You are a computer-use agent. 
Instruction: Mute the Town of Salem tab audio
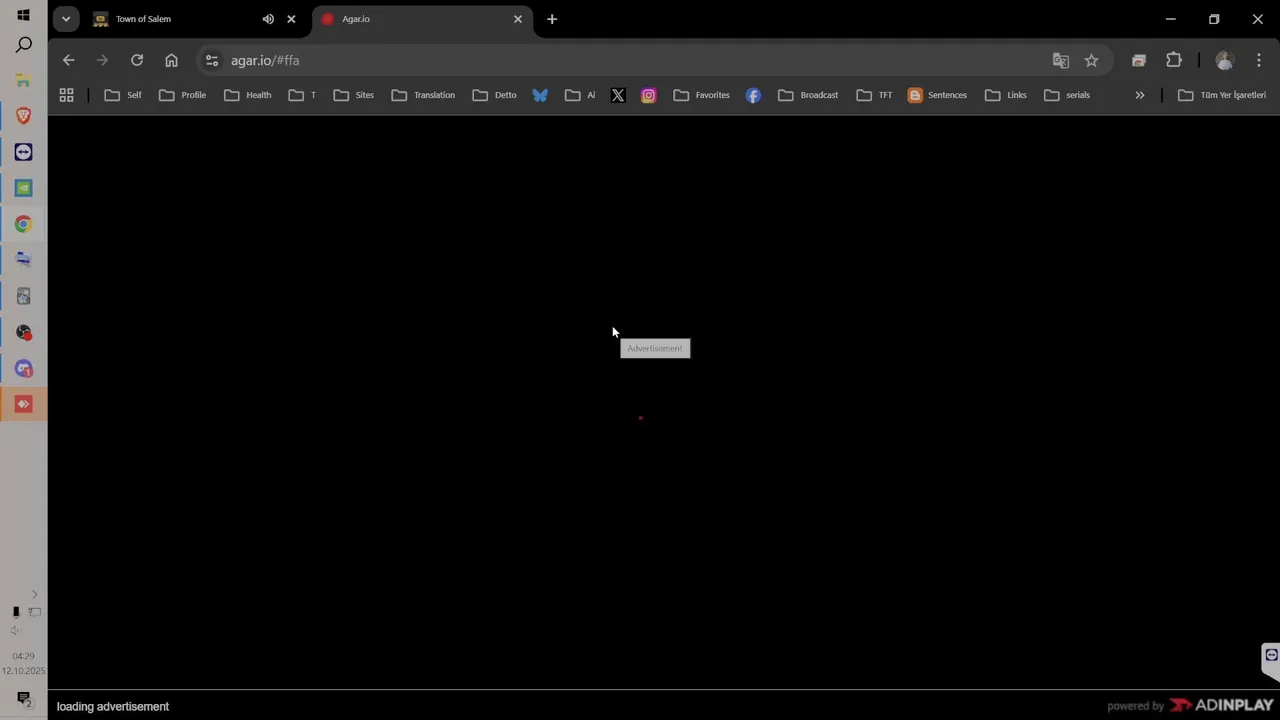coord(268,19)
